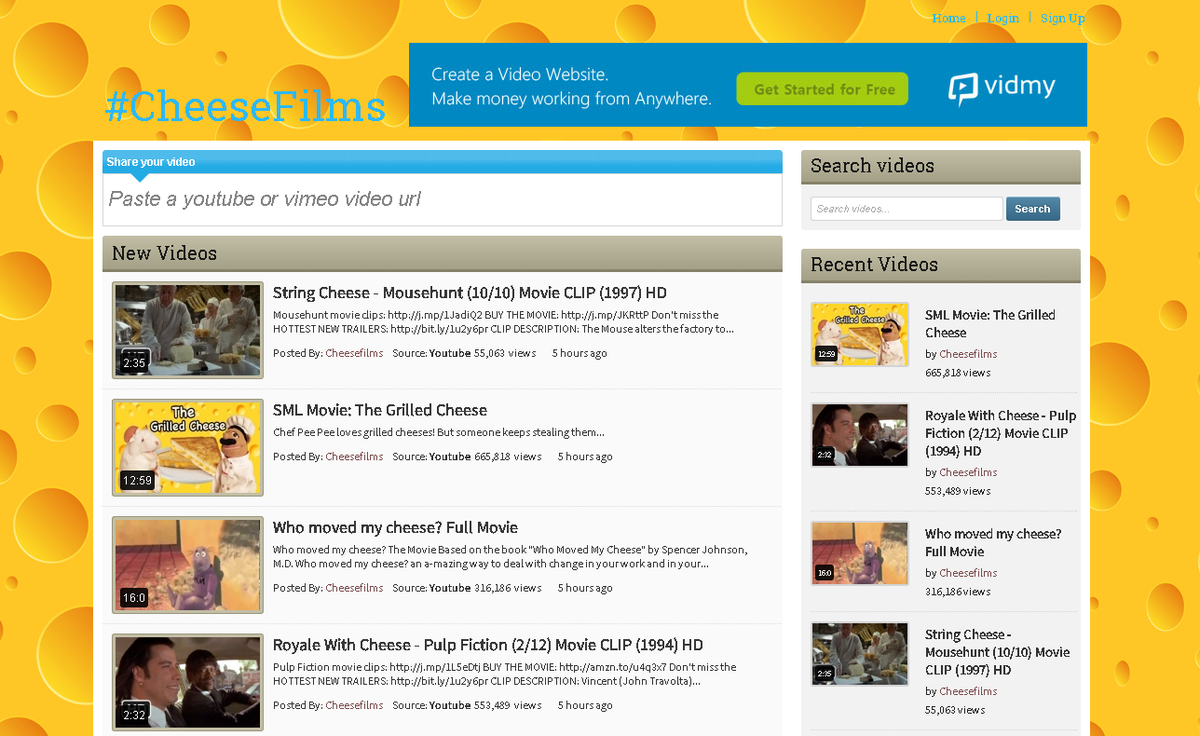The width and height of the screenshot is (1200, 736).
Task: Click the #CheeseFilms site title
Action: (x=245, y=106)
